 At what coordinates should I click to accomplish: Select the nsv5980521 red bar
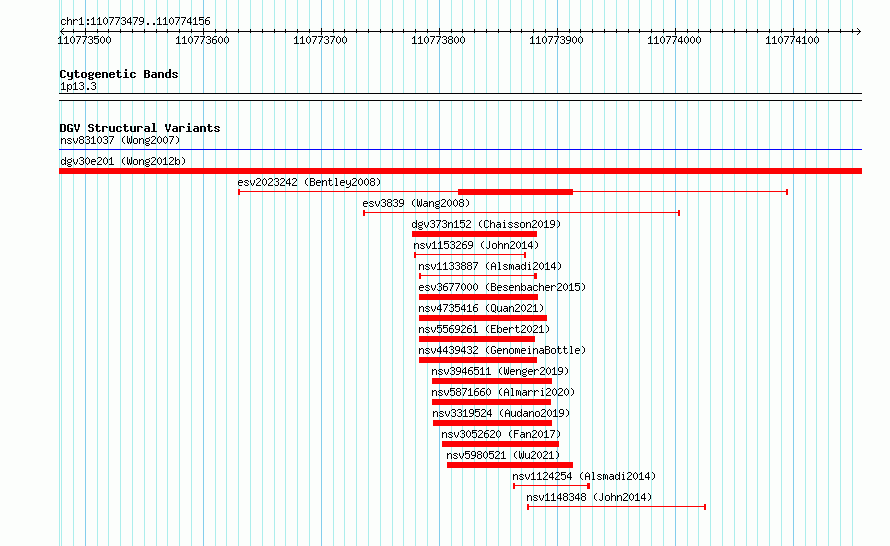click(510, 465)
